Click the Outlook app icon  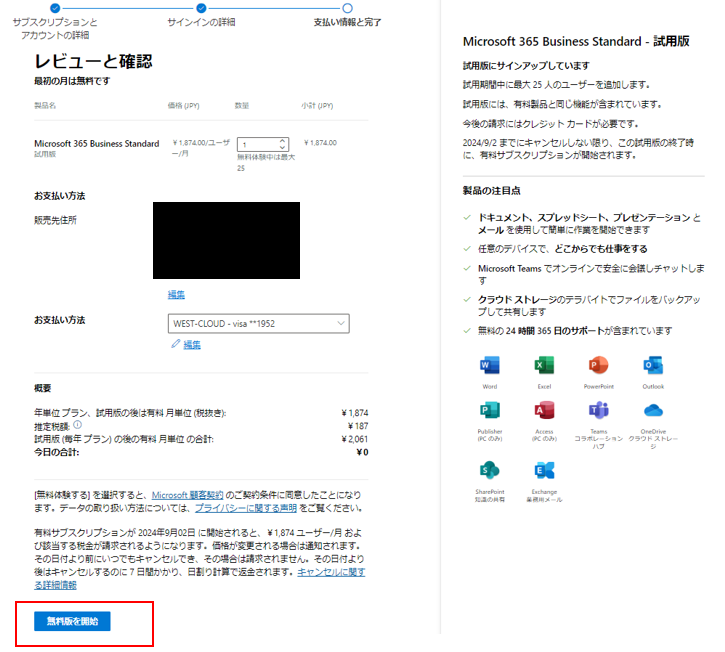pos(653,365)
